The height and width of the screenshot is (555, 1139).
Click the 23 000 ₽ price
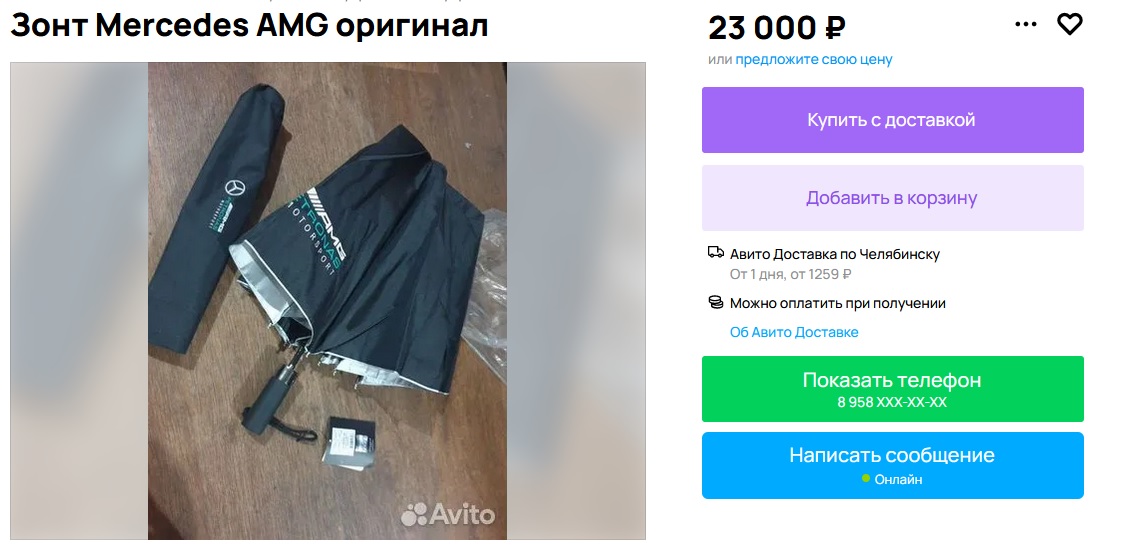777,28
